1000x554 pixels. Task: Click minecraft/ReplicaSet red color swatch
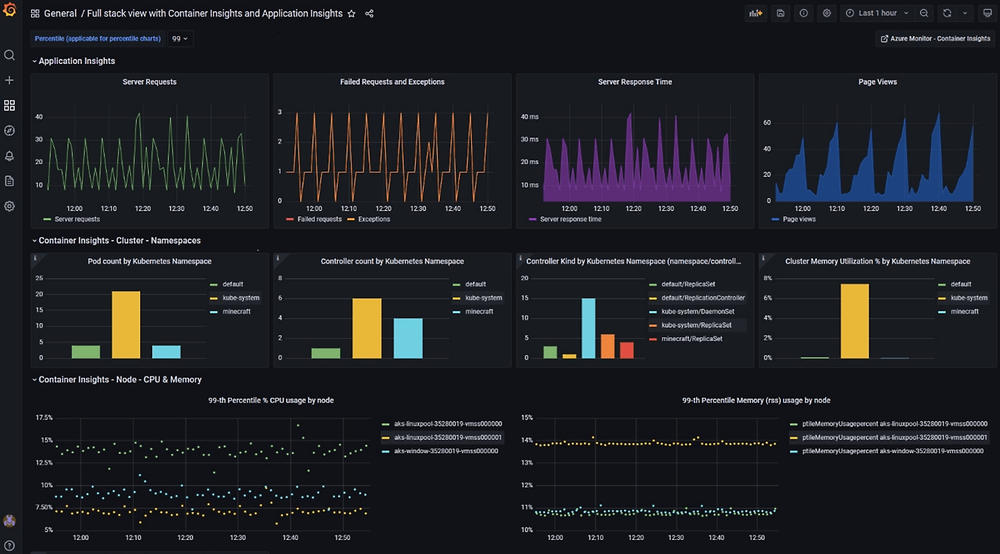pos(652,339)
